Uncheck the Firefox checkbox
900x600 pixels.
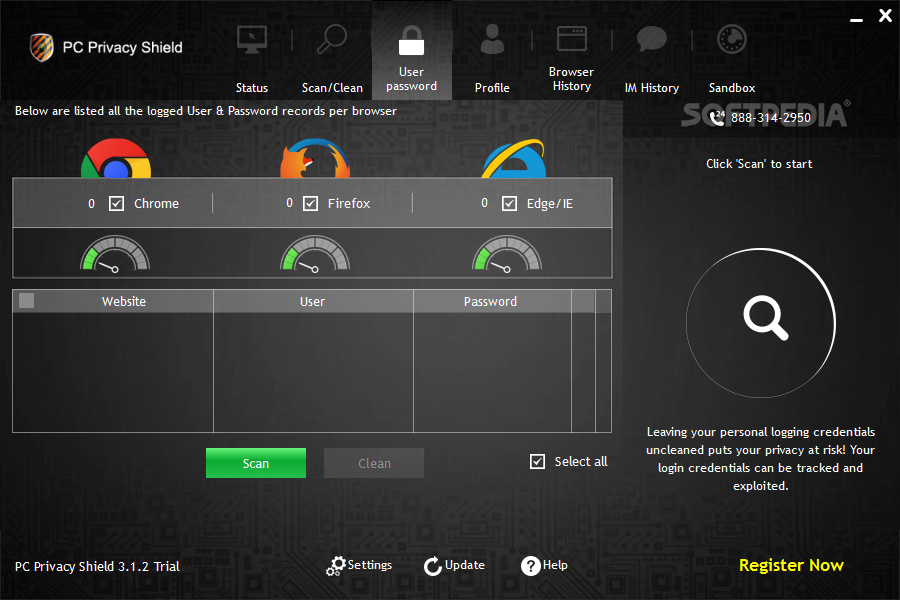[x=311, y=204]
